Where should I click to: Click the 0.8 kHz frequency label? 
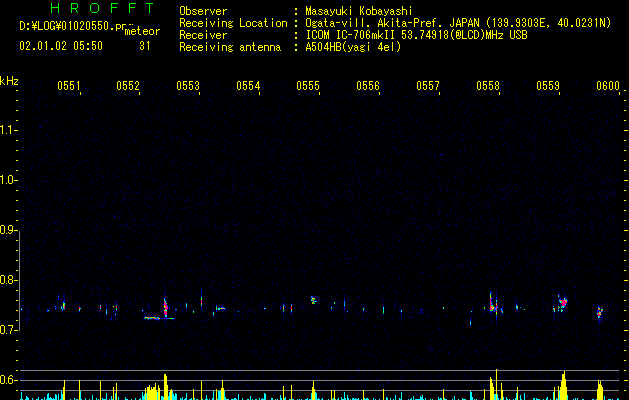(x=9, y=280)
